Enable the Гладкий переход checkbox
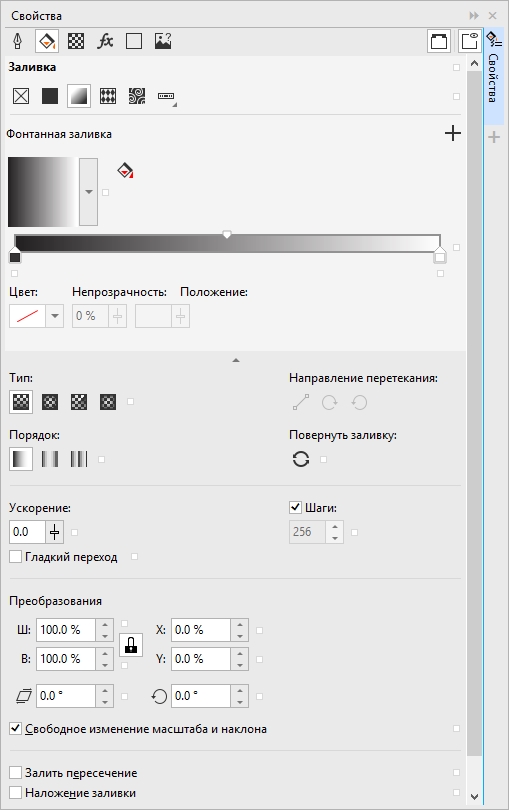 coord(16,557)
